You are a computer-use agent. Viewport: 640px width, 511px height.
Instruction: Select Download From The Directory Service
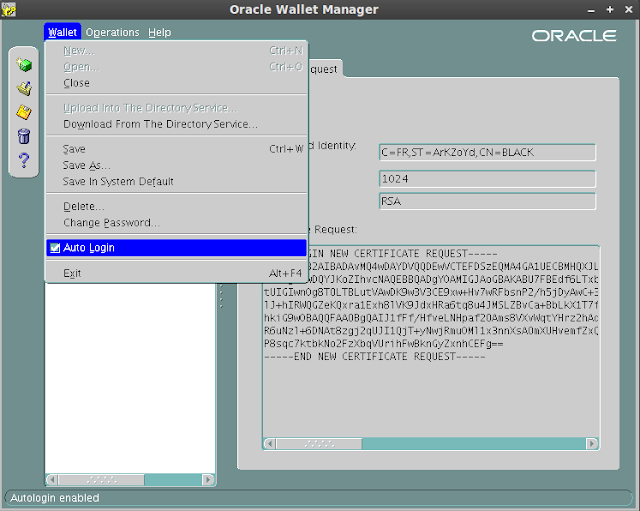coord(176,124)
